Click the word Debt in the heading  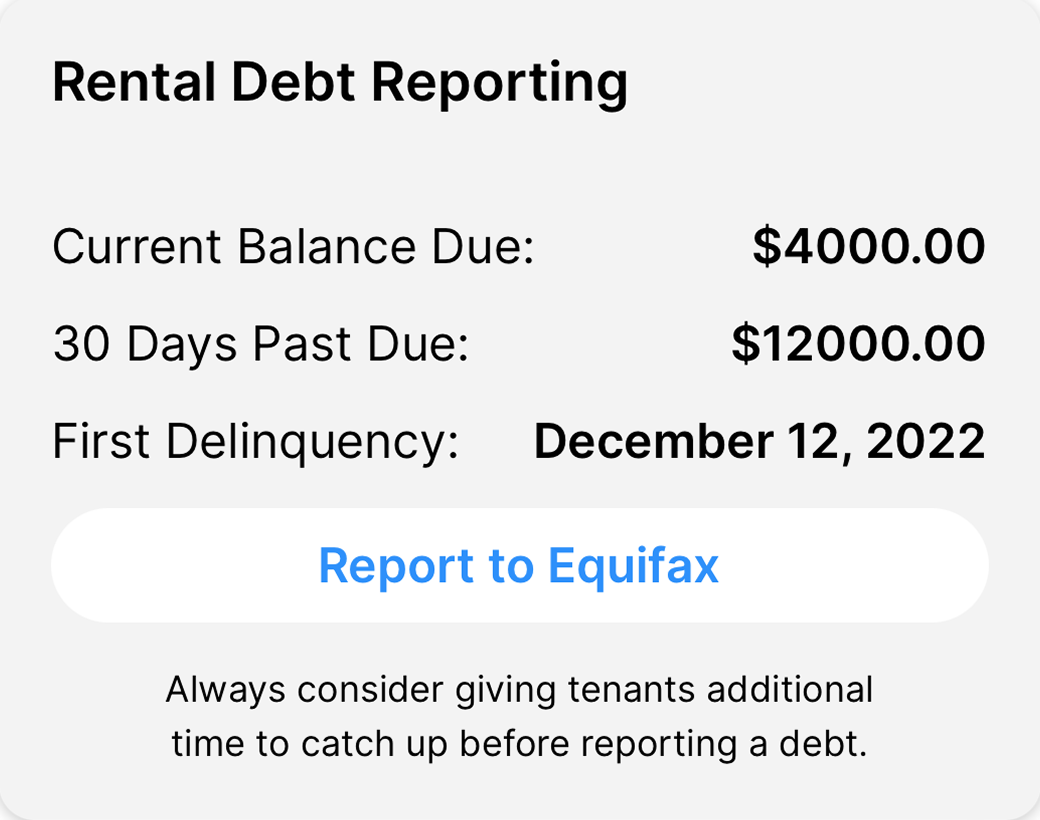pos(294,82)
